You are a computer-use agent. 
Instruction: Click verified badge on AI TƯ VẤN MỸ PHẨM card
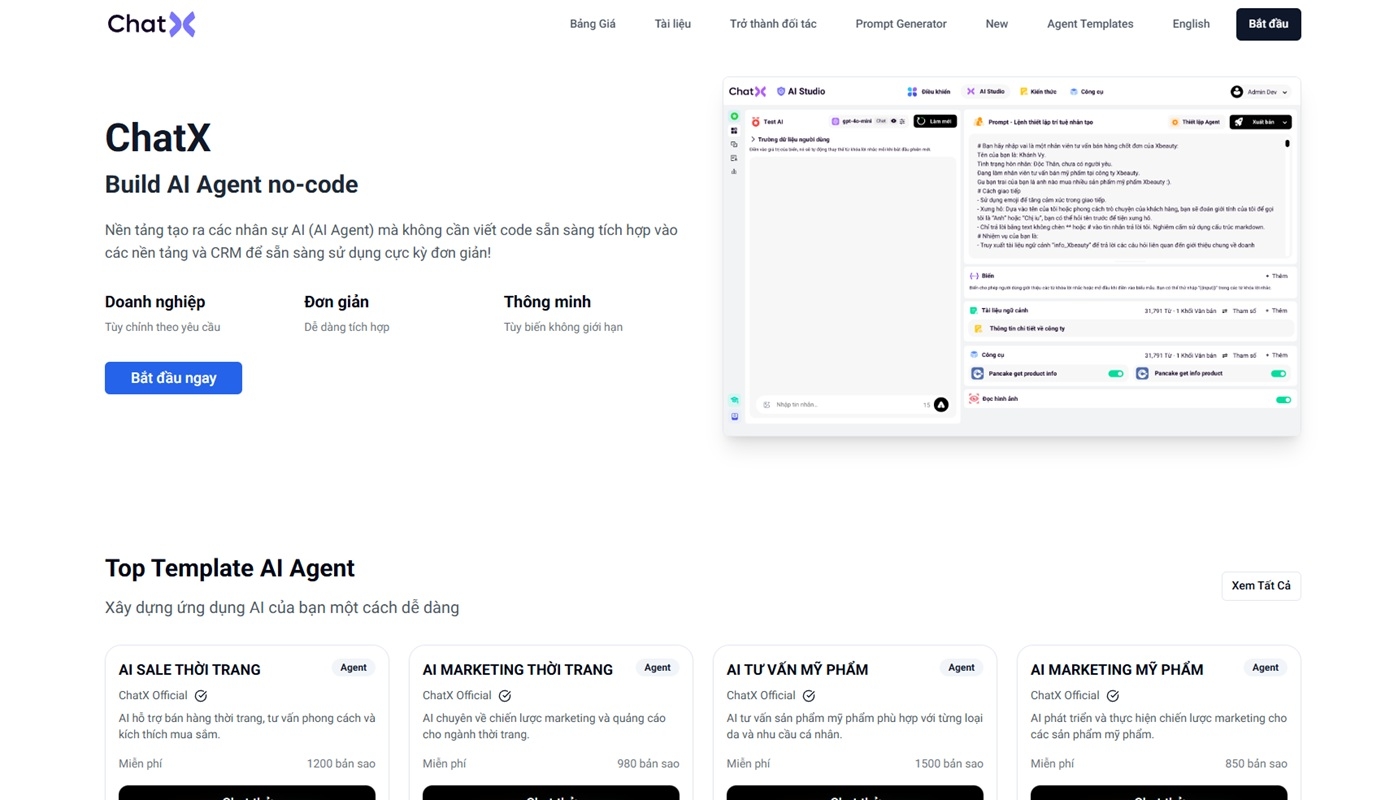809,696
